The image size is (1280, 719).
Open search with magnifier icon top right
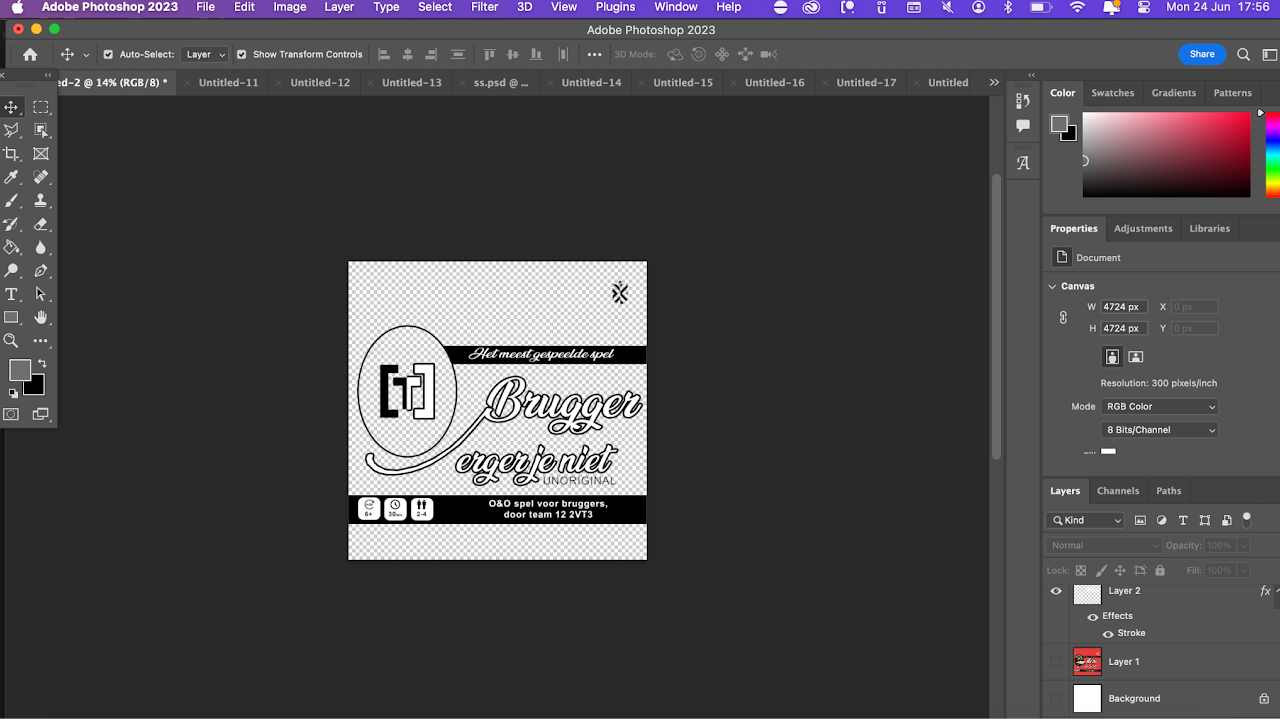pyautogui.click(x=1244, y=54)
